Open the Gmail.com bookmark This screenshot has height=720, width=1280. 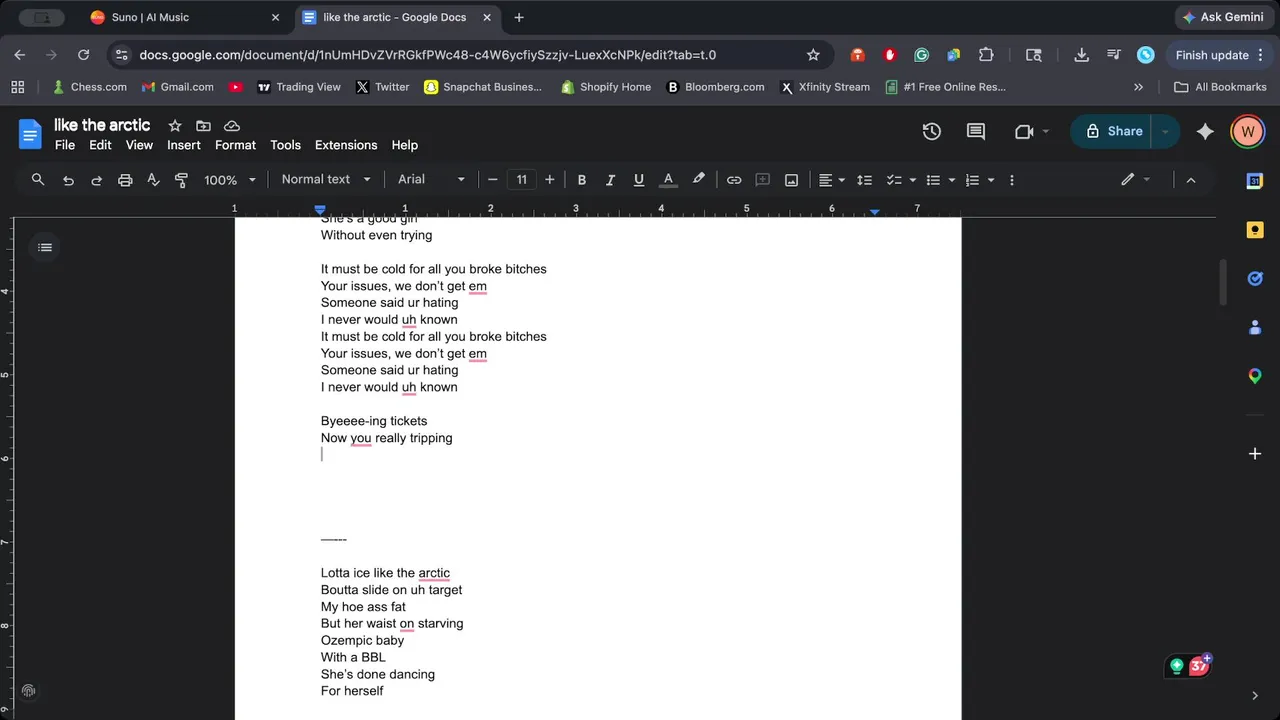coord(177,87)
